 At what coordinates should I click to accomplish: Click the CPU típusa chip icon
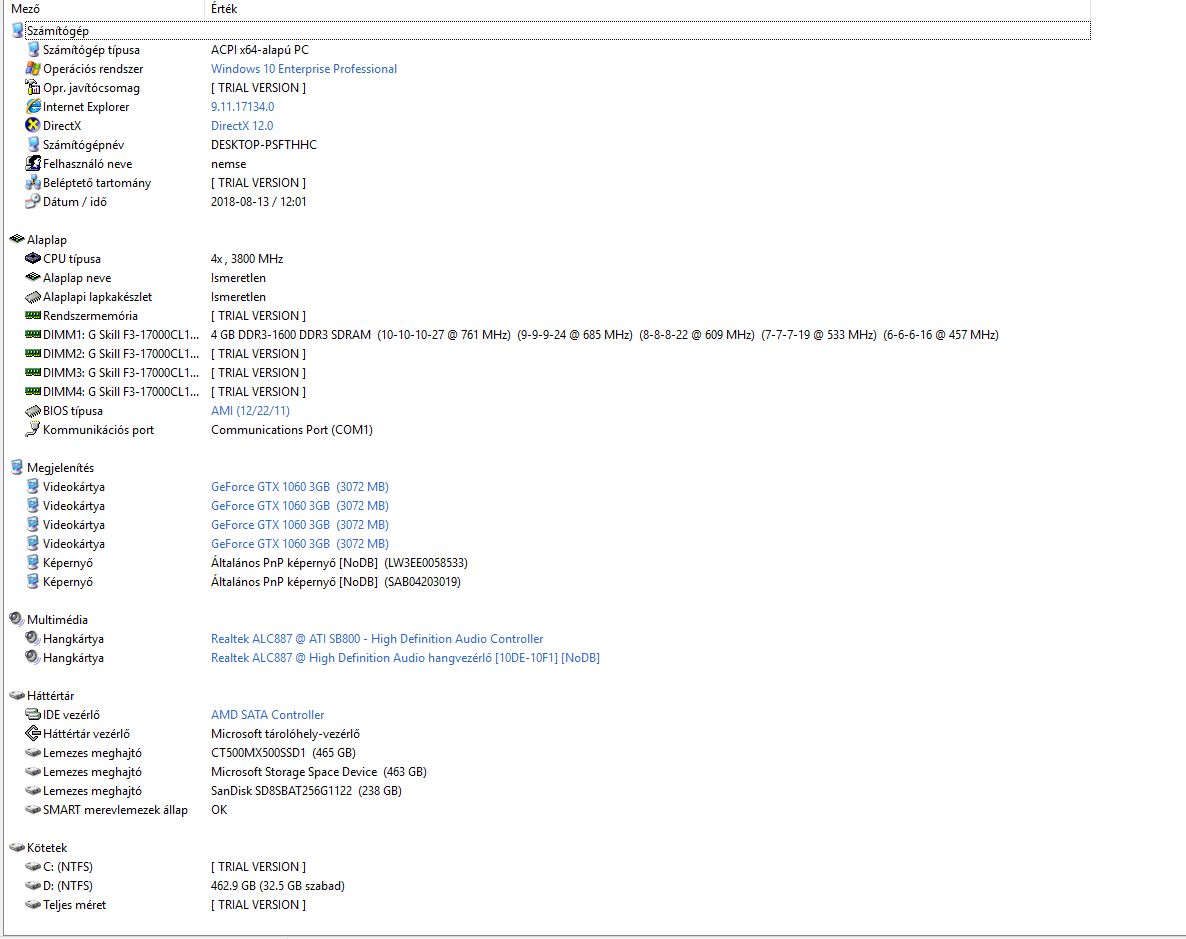click(33, 258)
